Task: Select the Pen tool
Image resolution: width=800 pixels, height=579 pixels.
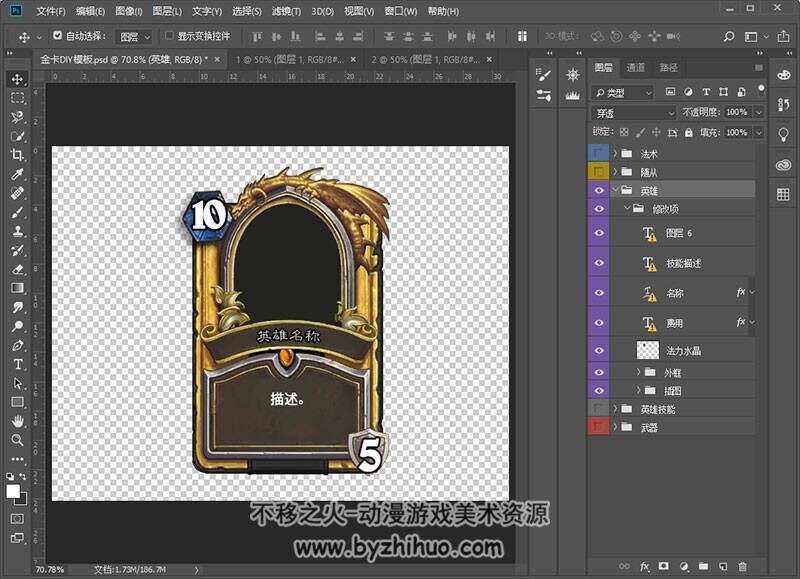Action: click(17, 345)
